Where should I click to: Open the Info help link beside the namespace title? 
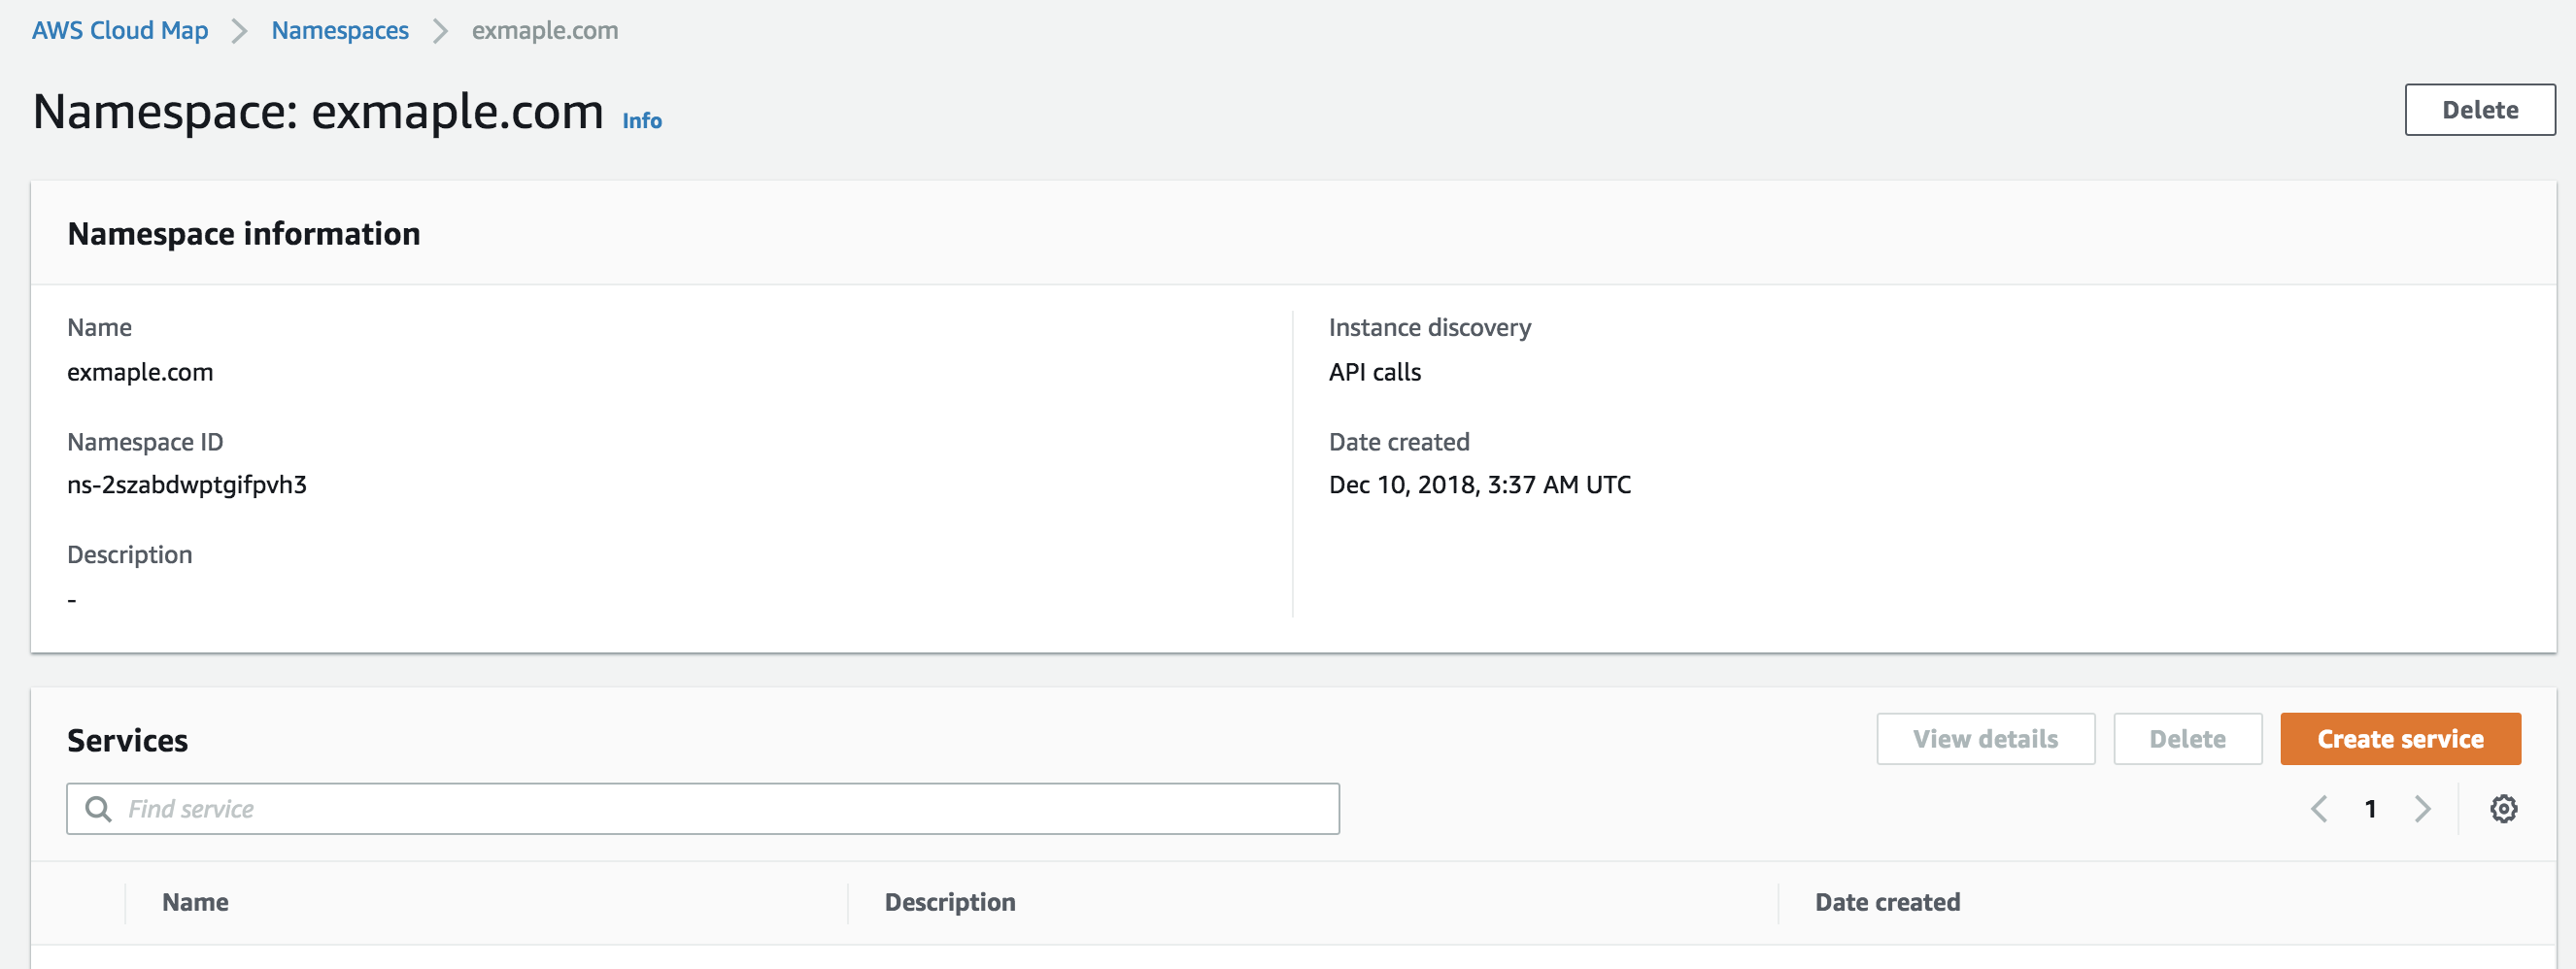[x=641, y=120]
